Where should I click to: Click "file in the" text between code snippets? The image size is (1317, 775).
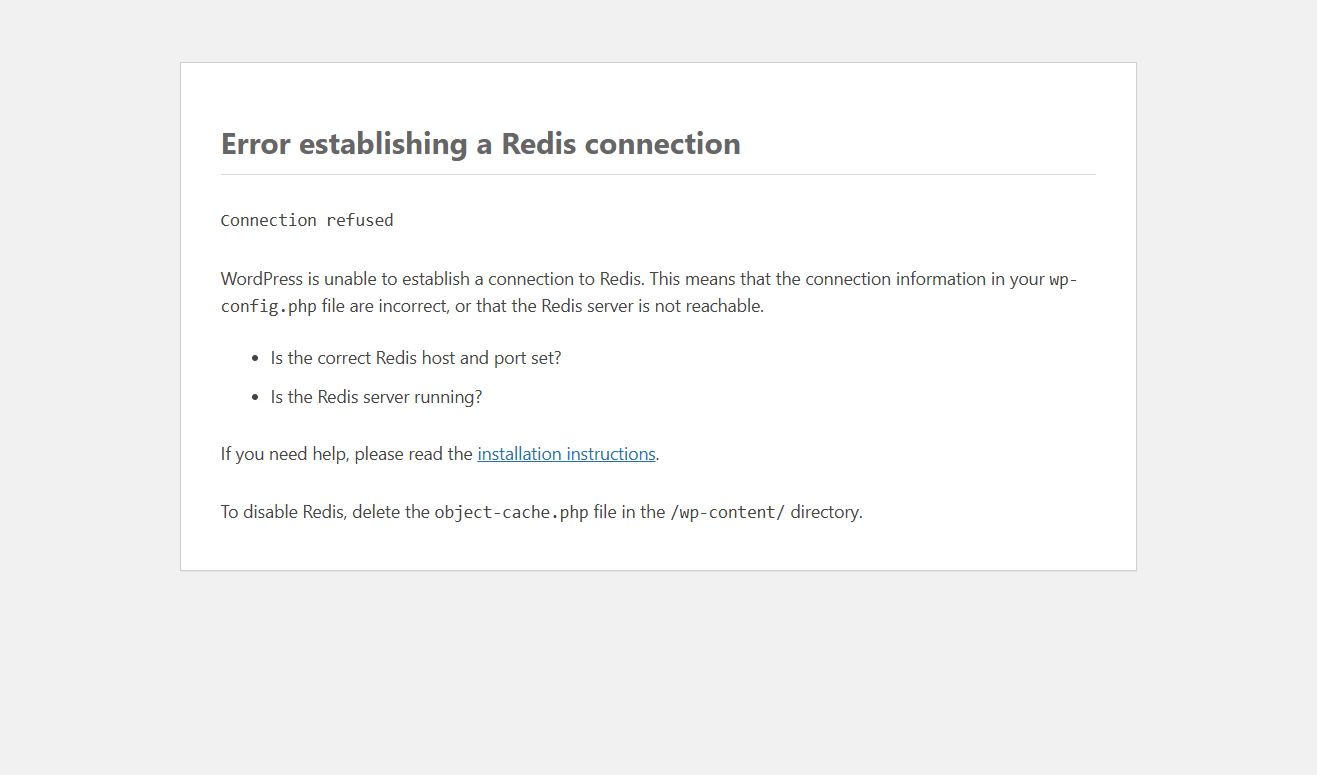[629, 512]
